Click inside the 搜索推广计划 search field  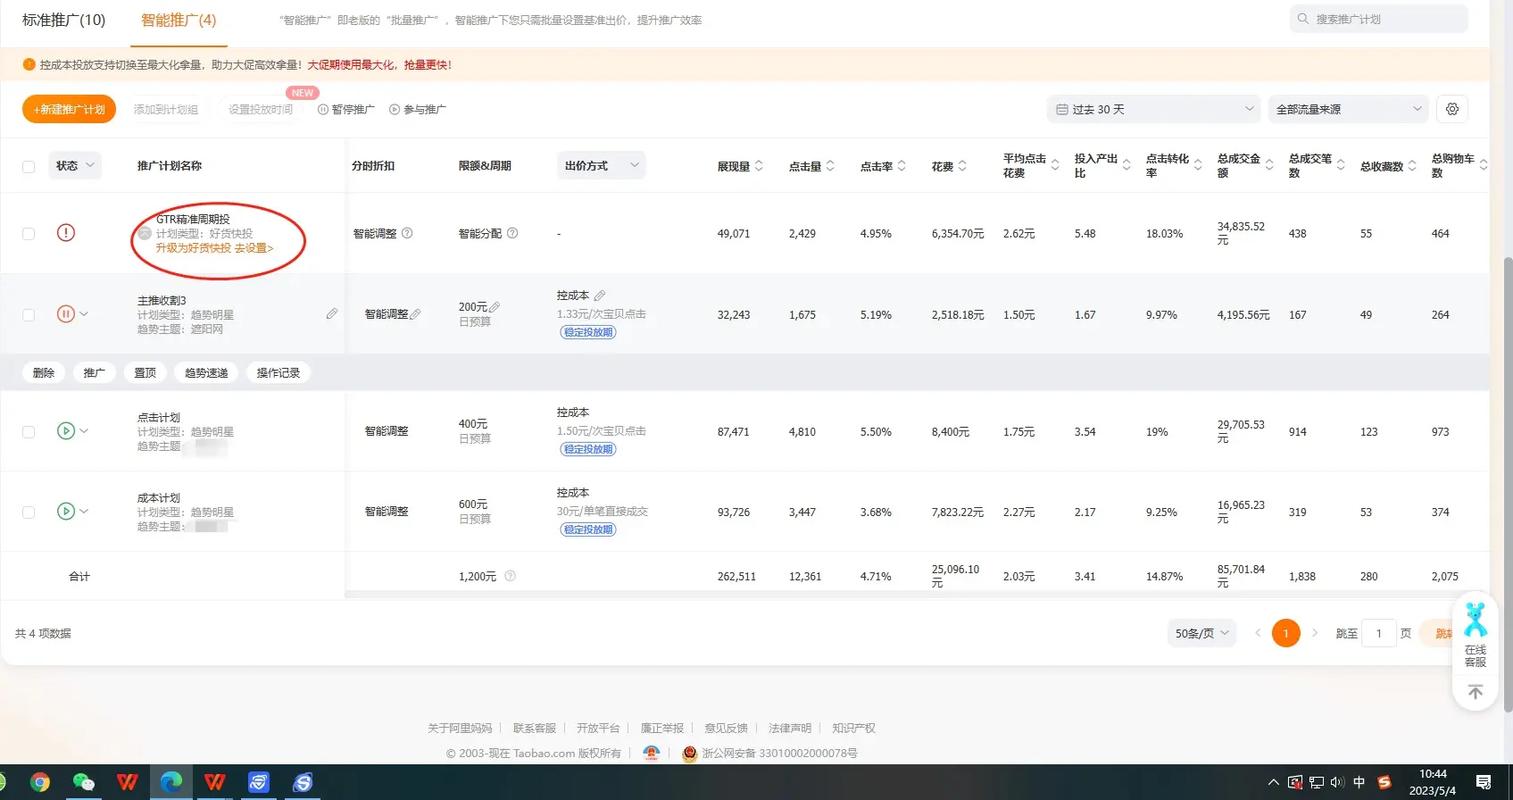click(1379, 19)
